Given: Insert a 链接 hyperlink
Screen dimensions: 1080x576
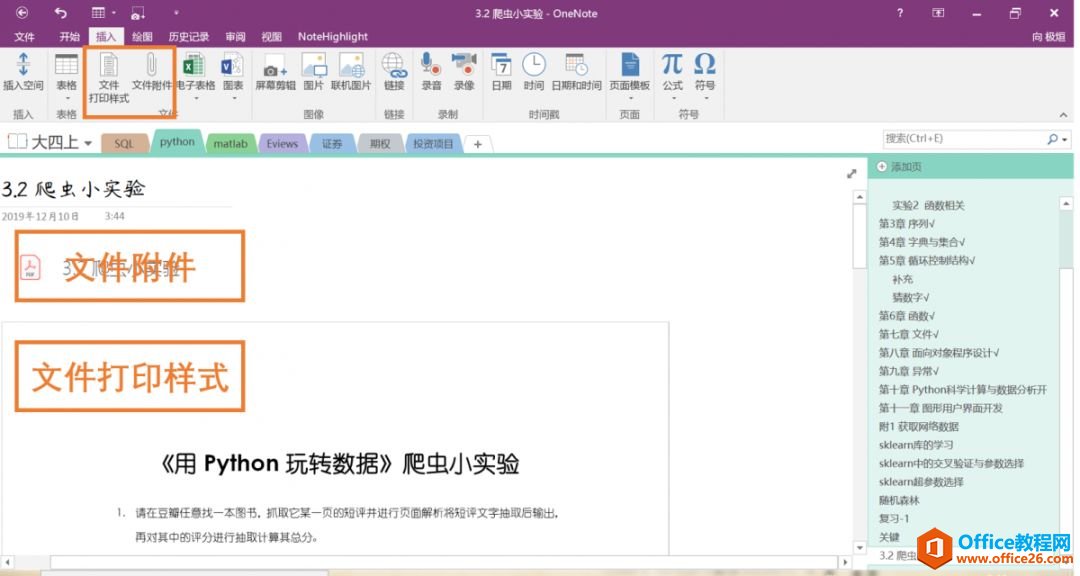Looking at the screenshot, I should [x=394, y=72].
